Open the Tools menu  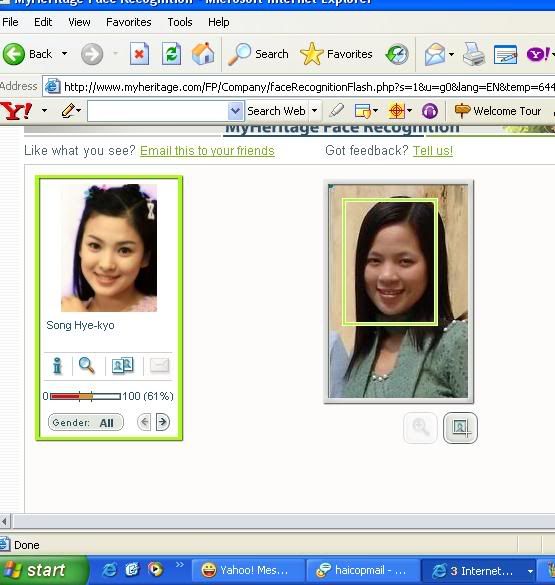pyautogui.click(x=180, y=22)
